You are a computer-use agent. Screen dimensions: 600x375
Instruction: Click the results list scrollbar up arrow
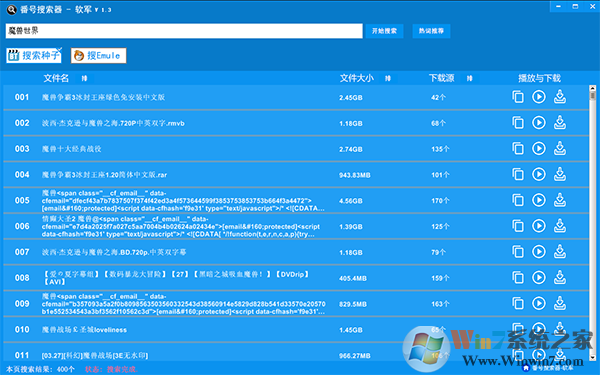[593, 88]
